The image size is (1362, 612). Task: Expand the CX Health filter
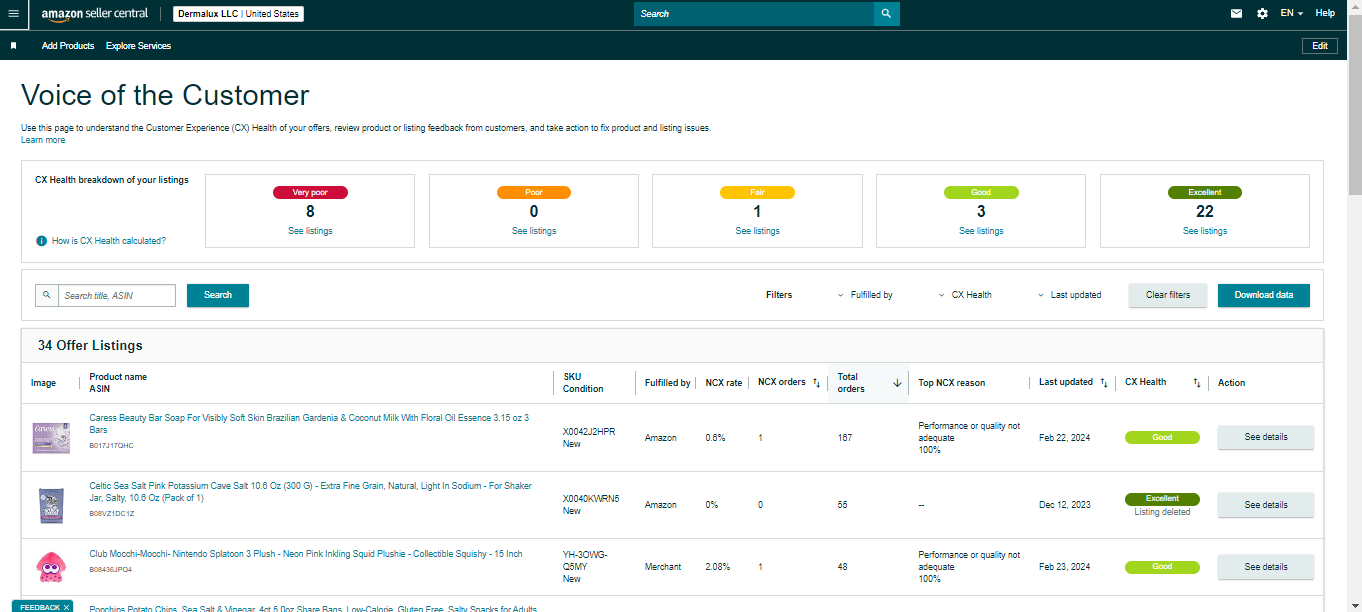click(x=965, y=295)
